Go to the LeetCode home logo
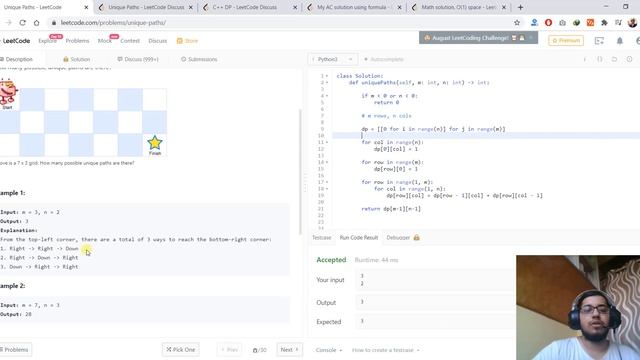The width and height of the screenshot is (640, 360). 16,41
